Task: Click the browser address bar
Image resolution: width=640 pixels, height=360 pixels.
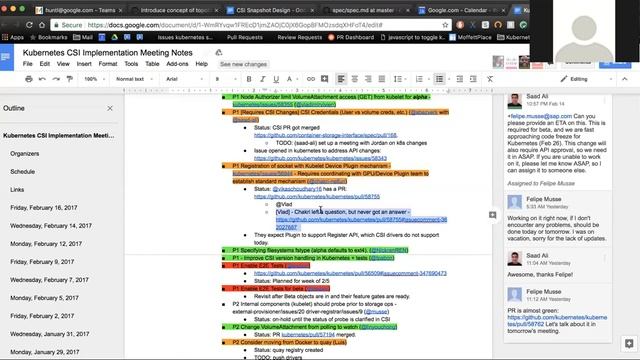Action: [251, 25]
